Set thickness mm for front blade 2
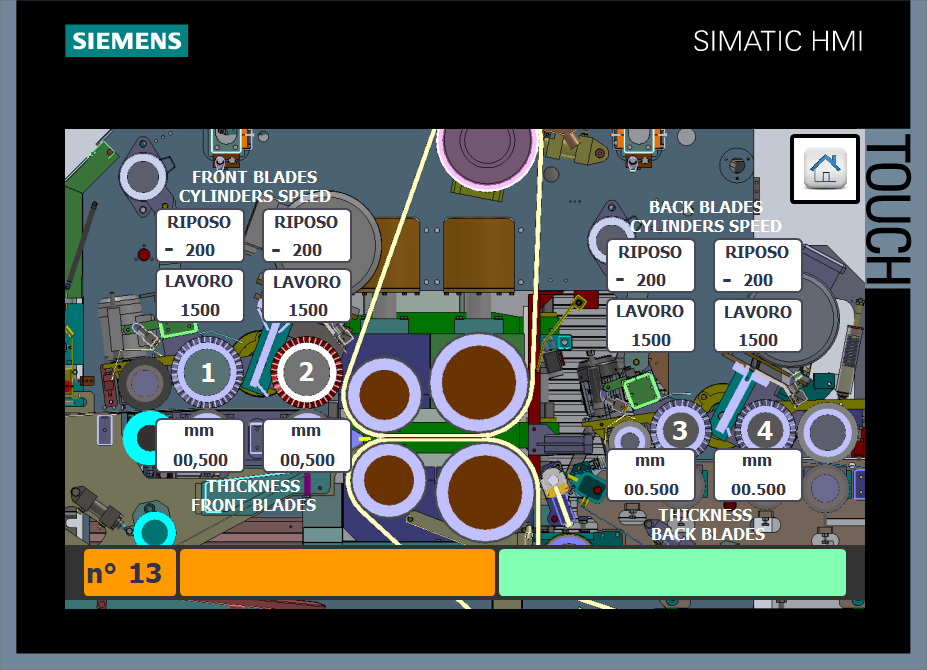The image size is (927, 670). point(307,445)
